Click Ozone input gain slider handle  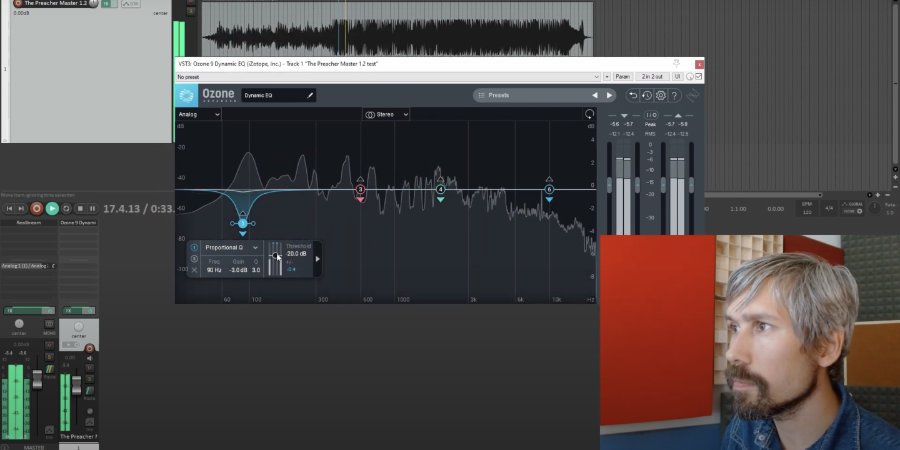pyautogui.click(x=610, y=185)
